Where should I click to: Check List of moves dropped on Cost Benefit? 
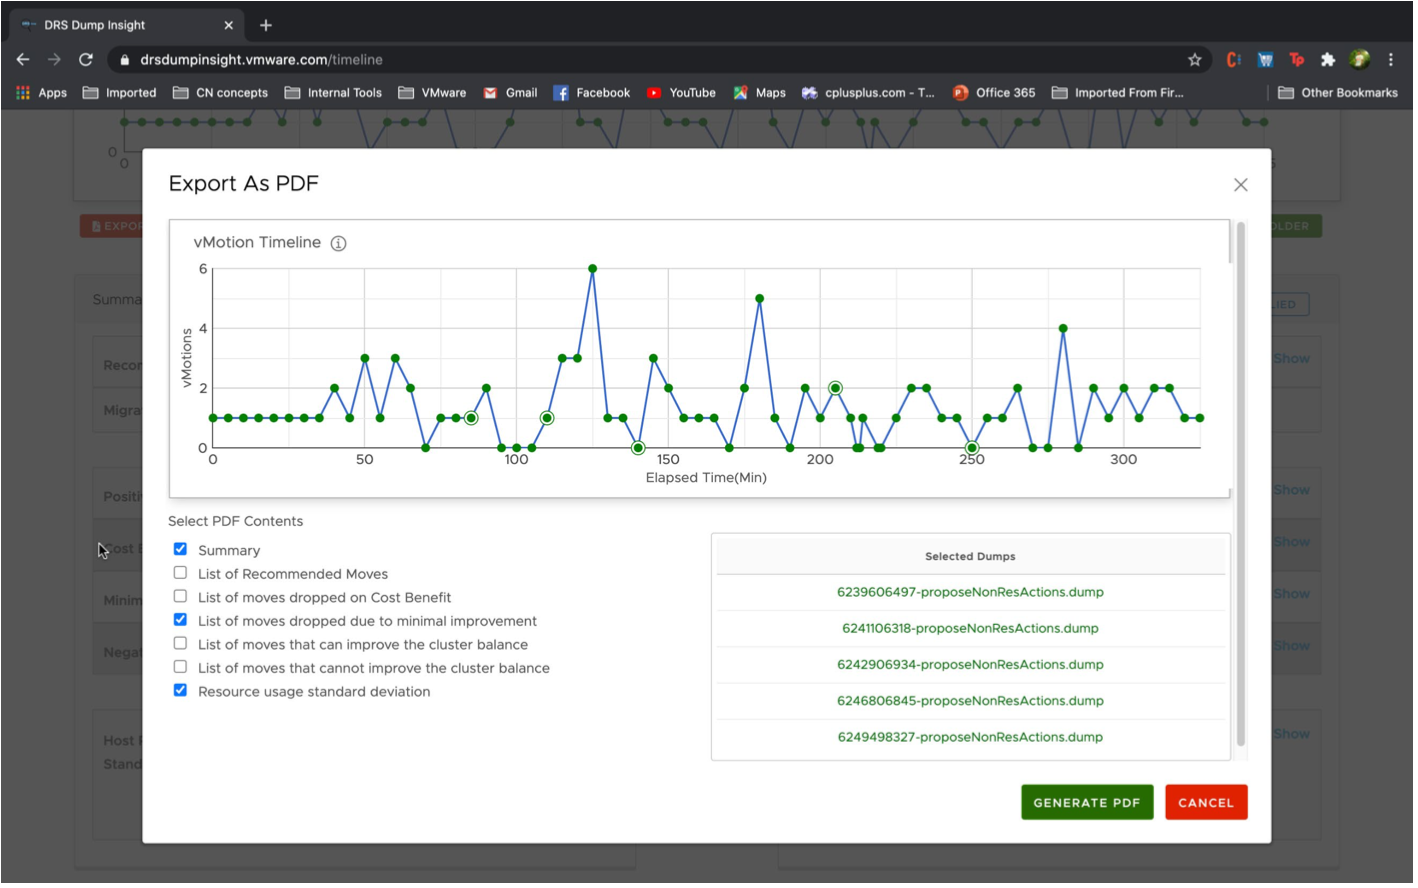[x=181, y=598]
